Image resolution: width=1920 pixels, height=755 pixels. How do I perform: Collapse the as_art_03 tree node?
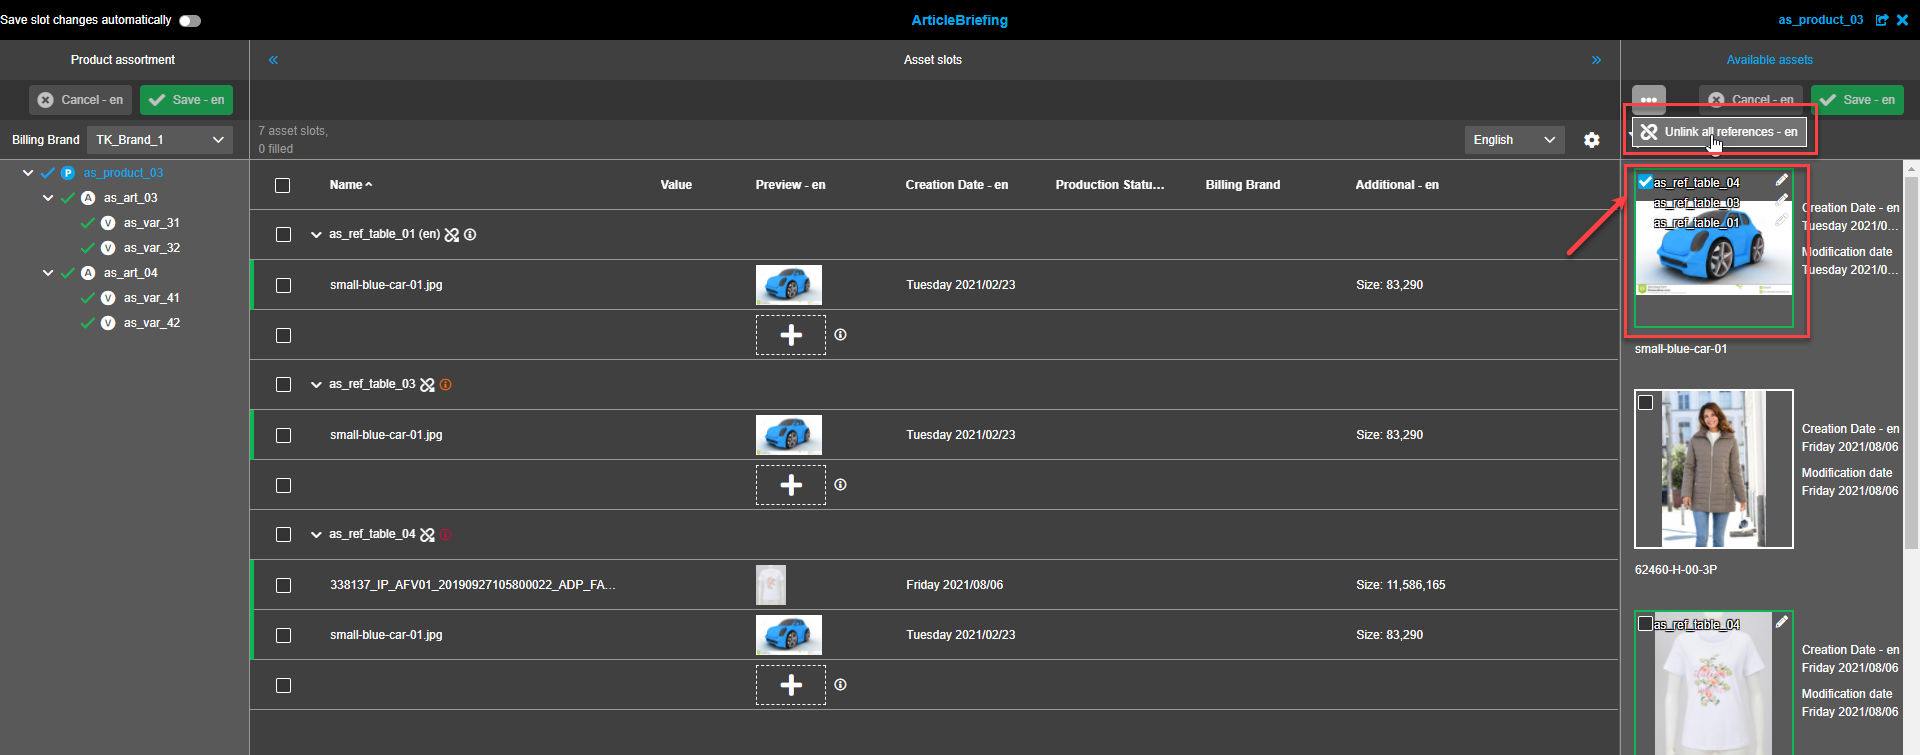click(48, 198)
